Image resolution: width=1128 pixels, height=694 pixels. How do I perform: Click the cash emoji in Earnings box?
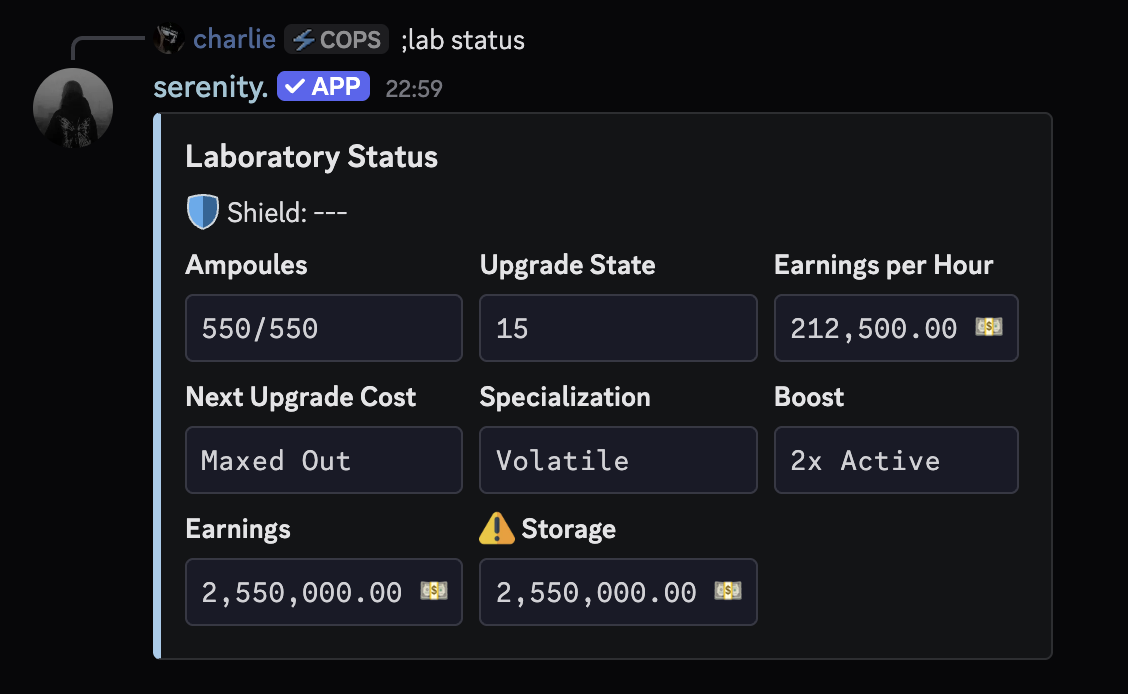(x=434, y=591)
